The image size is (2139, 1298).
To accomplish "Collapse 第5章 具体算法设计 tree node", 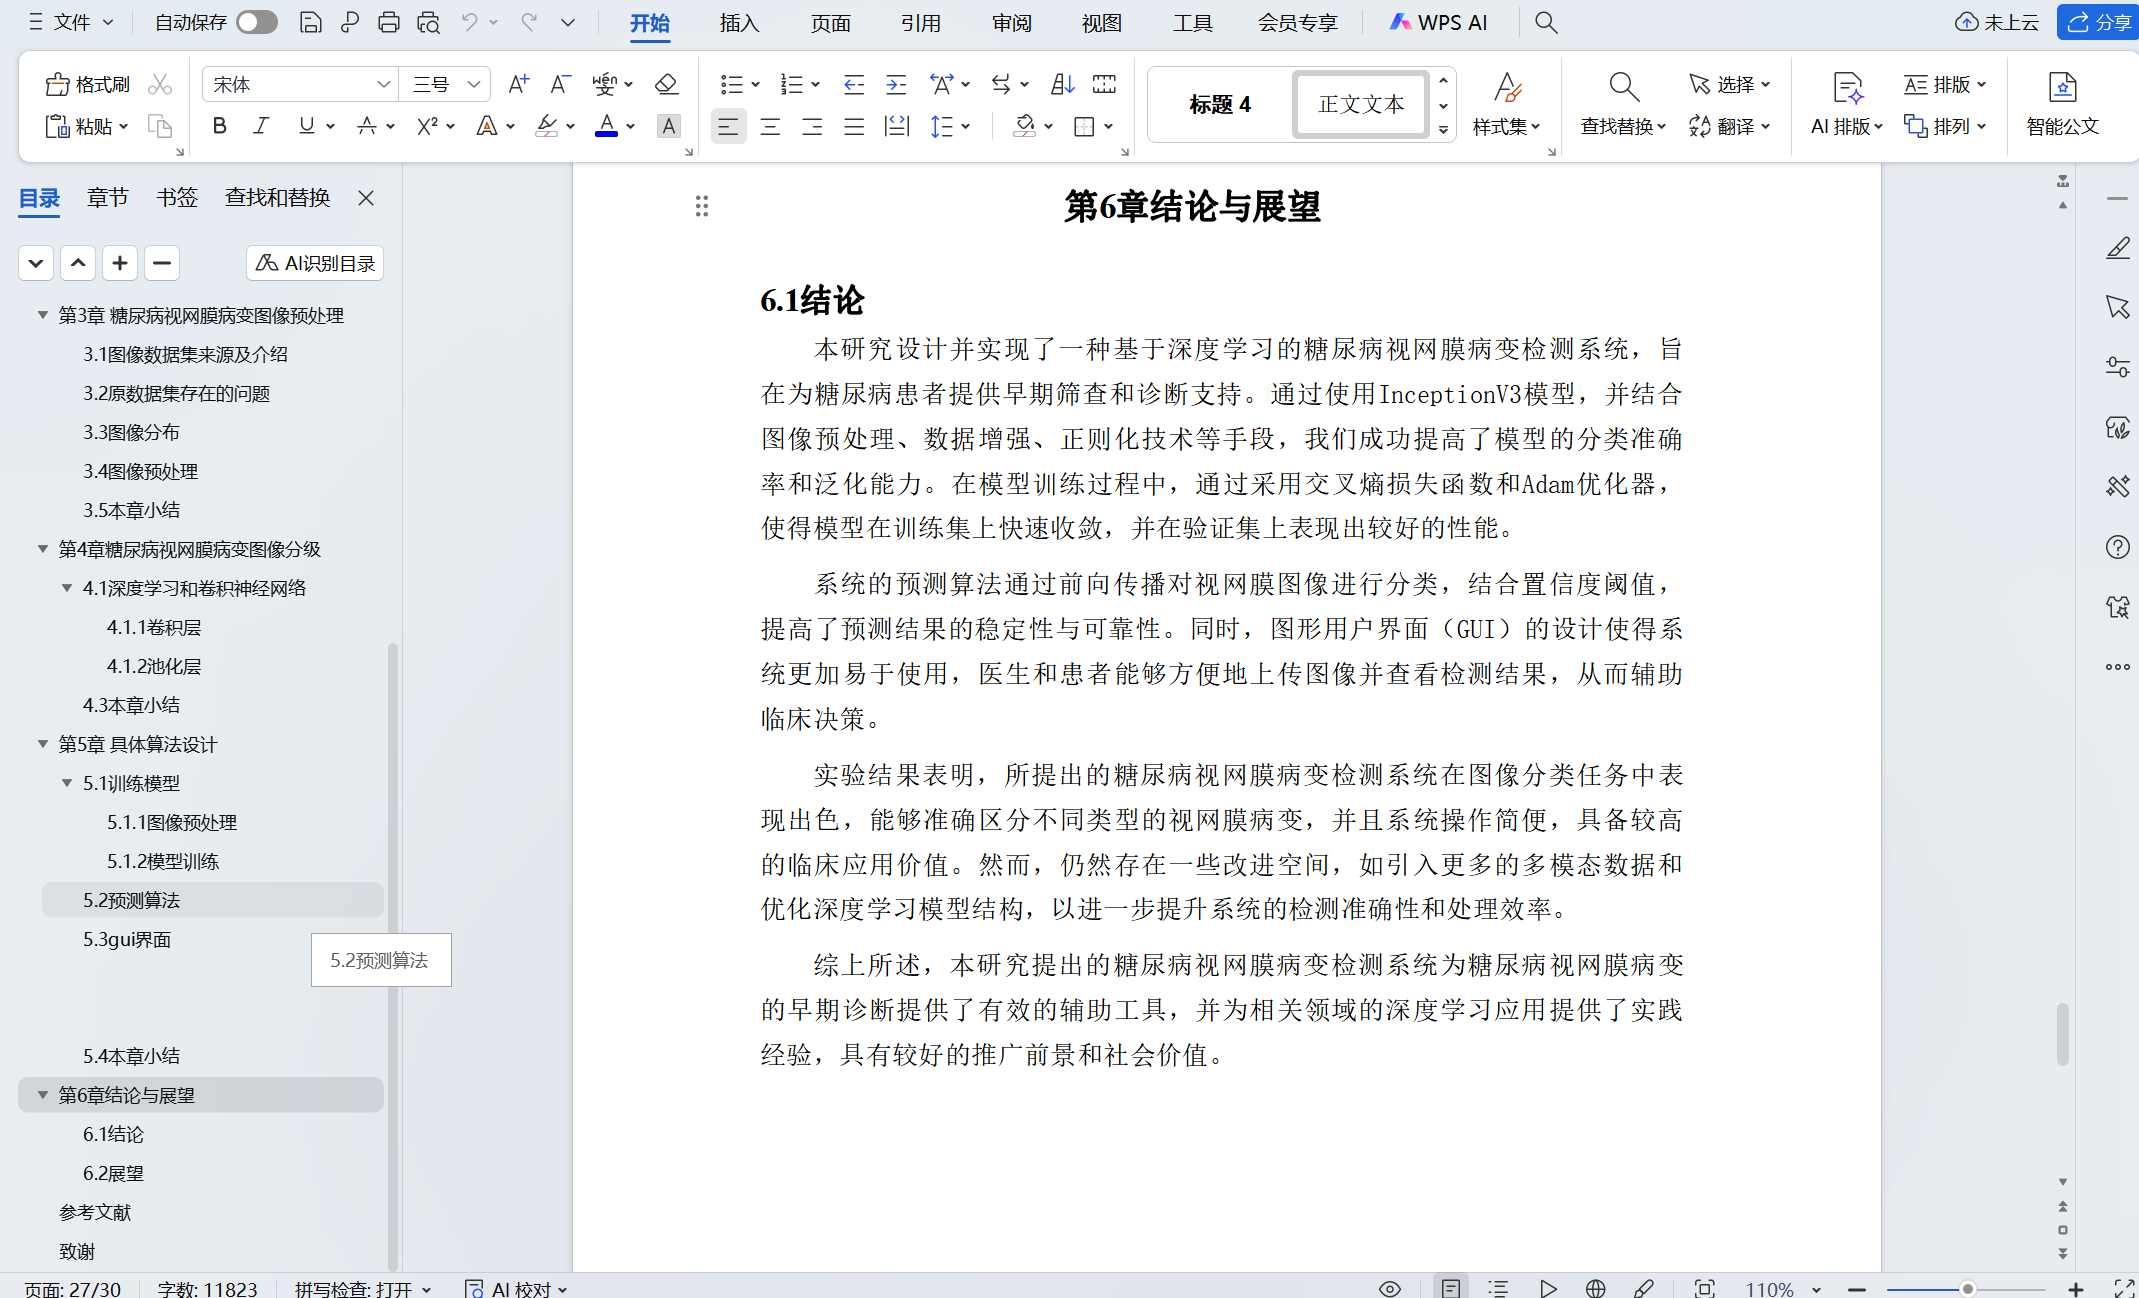I will pos(43,744).
